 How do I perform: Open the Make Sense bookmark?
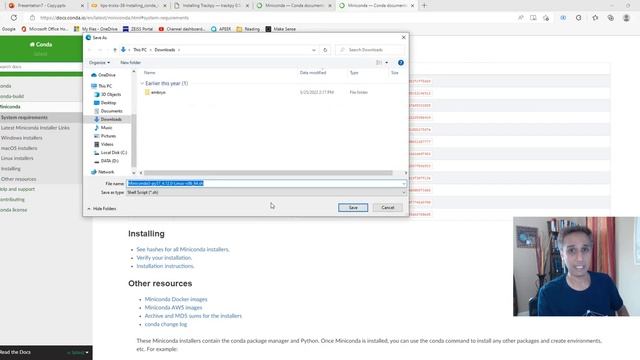[280, 29]
